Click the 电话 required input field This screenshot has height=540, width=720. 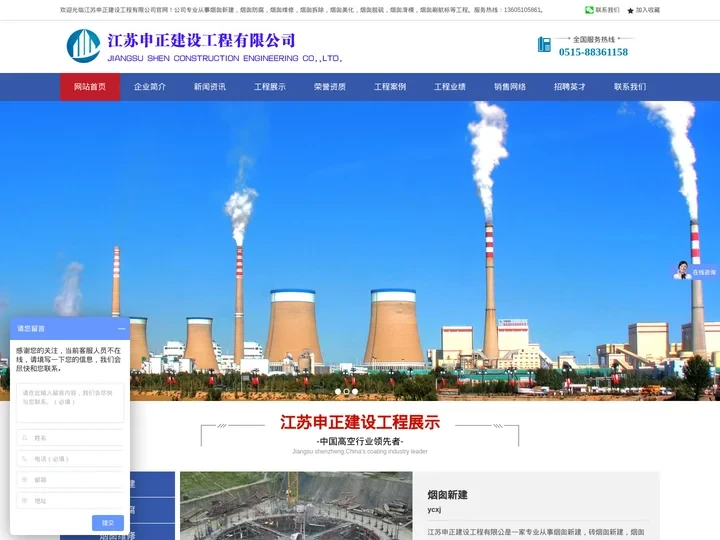(70, 458)
